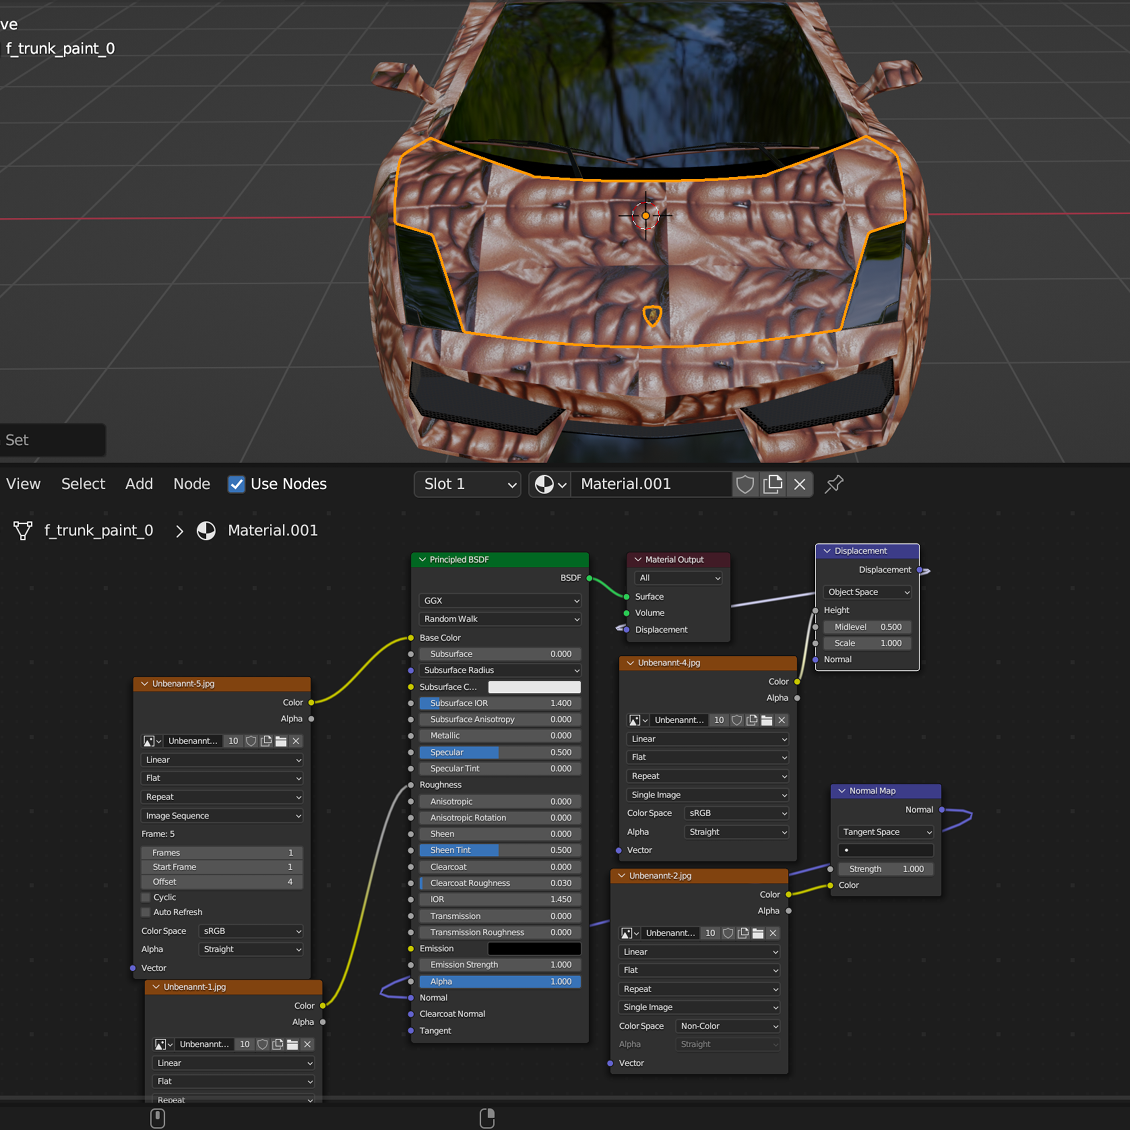Toggle fake user shield in Unbenannt-5.jpg node
Image resolution: width=1130 pixels, height=1130 pixels.
click(x=251, y=741)
